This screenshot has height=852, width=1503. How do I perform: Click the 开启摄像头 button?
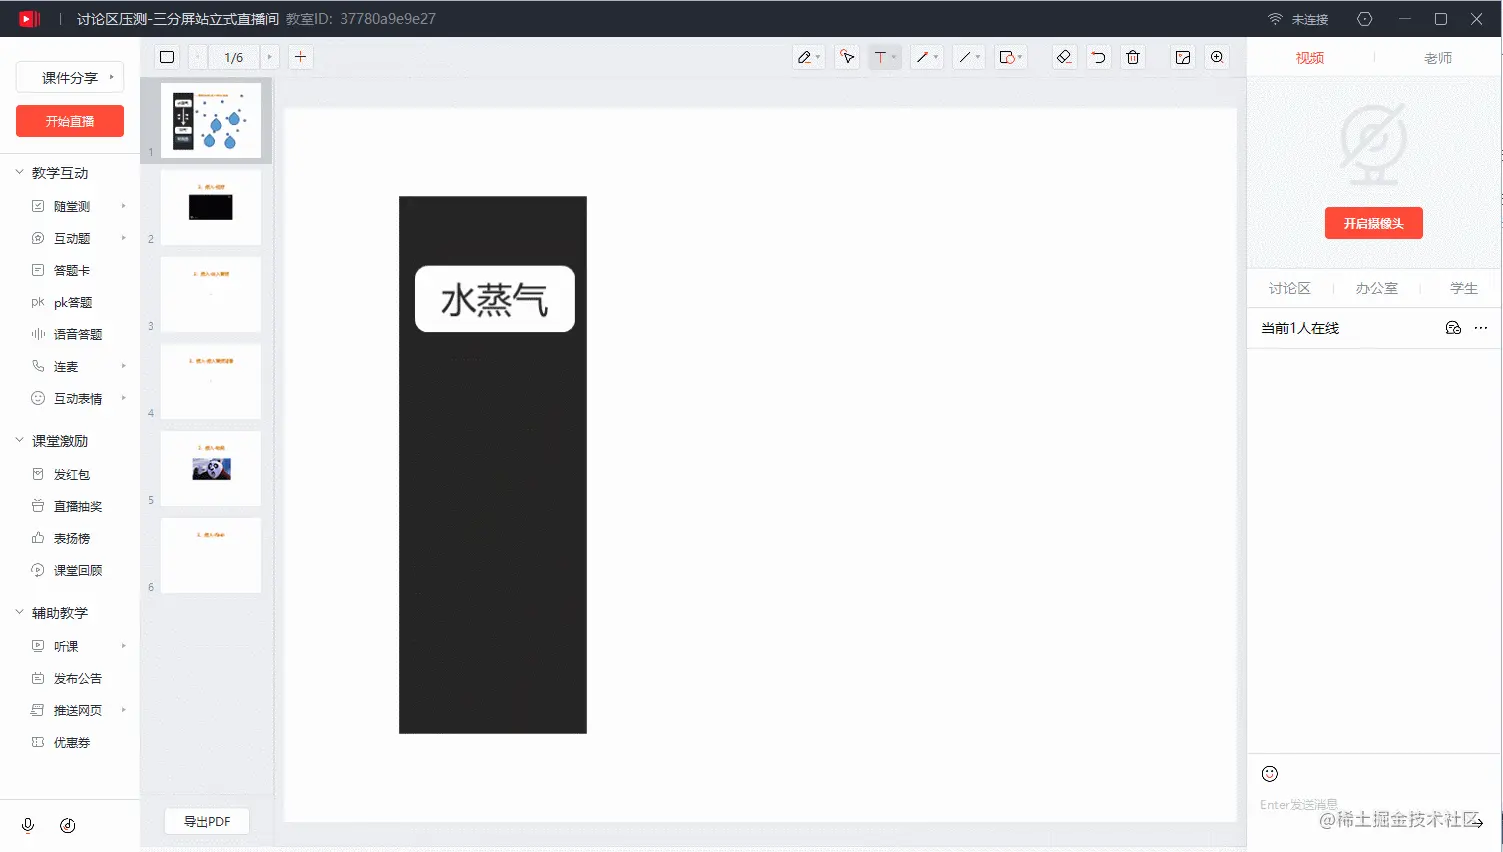1373,223
